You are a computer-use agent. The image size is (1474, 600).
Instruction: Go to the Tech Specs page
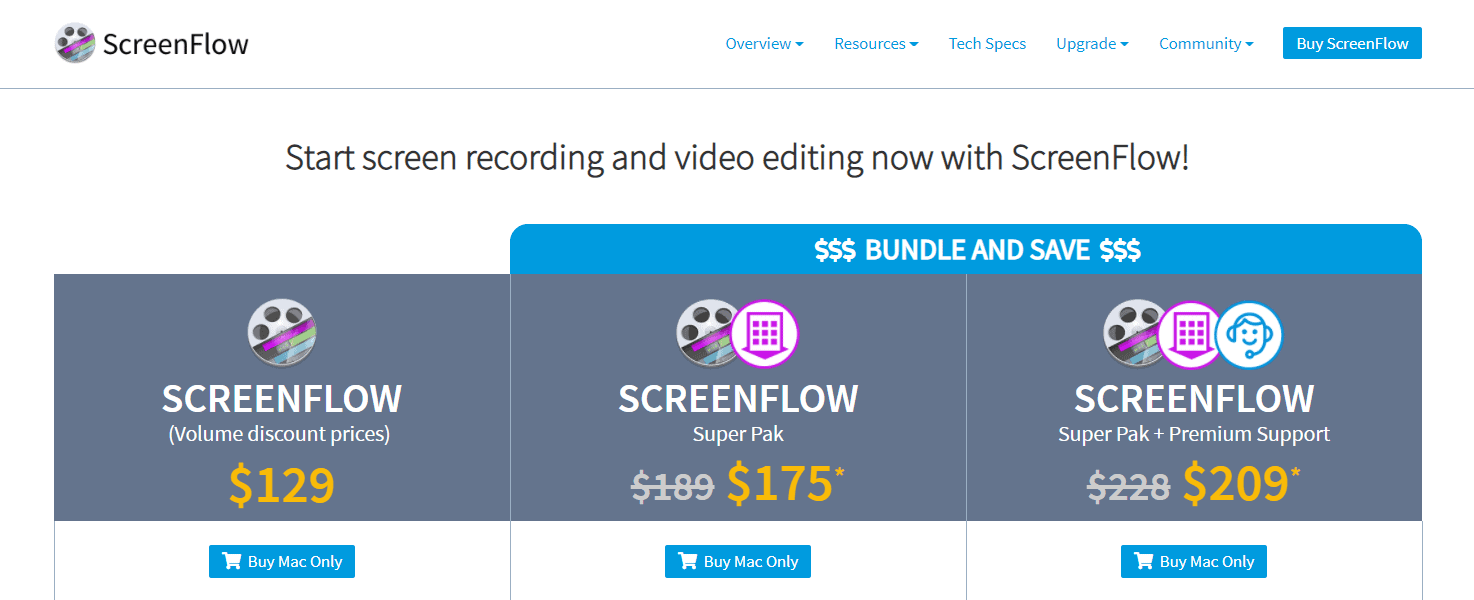click(987, 44)
